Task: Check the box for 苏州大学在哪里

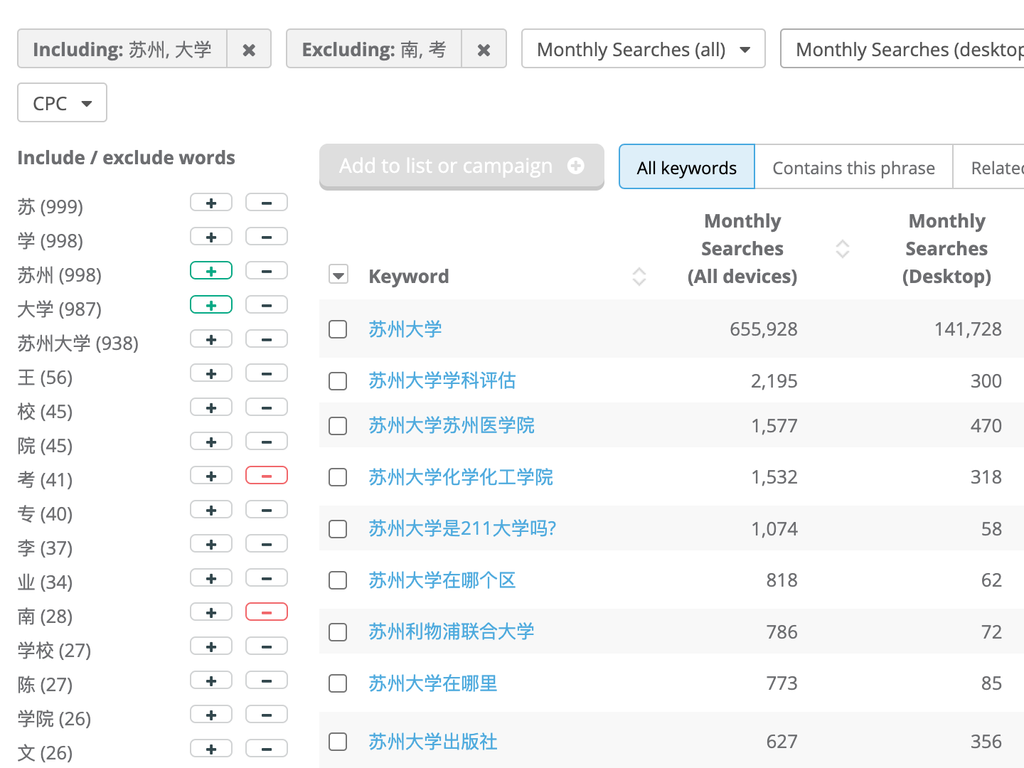Action: point(338,683)
